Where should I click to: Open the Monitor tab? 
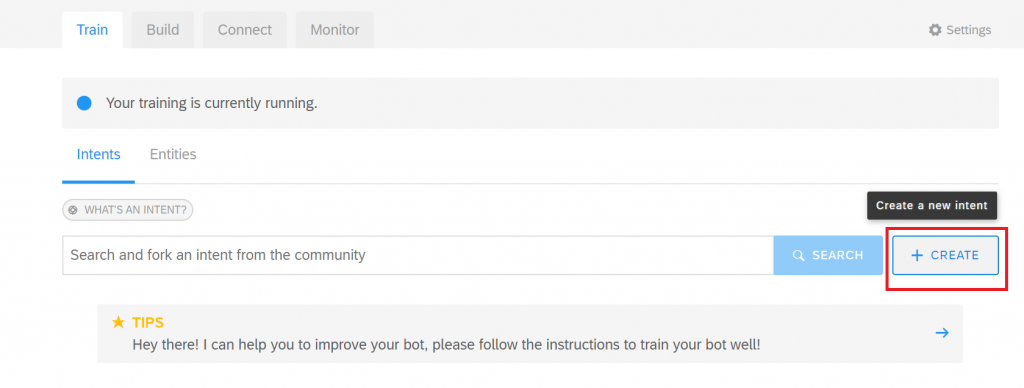[335, 30]
